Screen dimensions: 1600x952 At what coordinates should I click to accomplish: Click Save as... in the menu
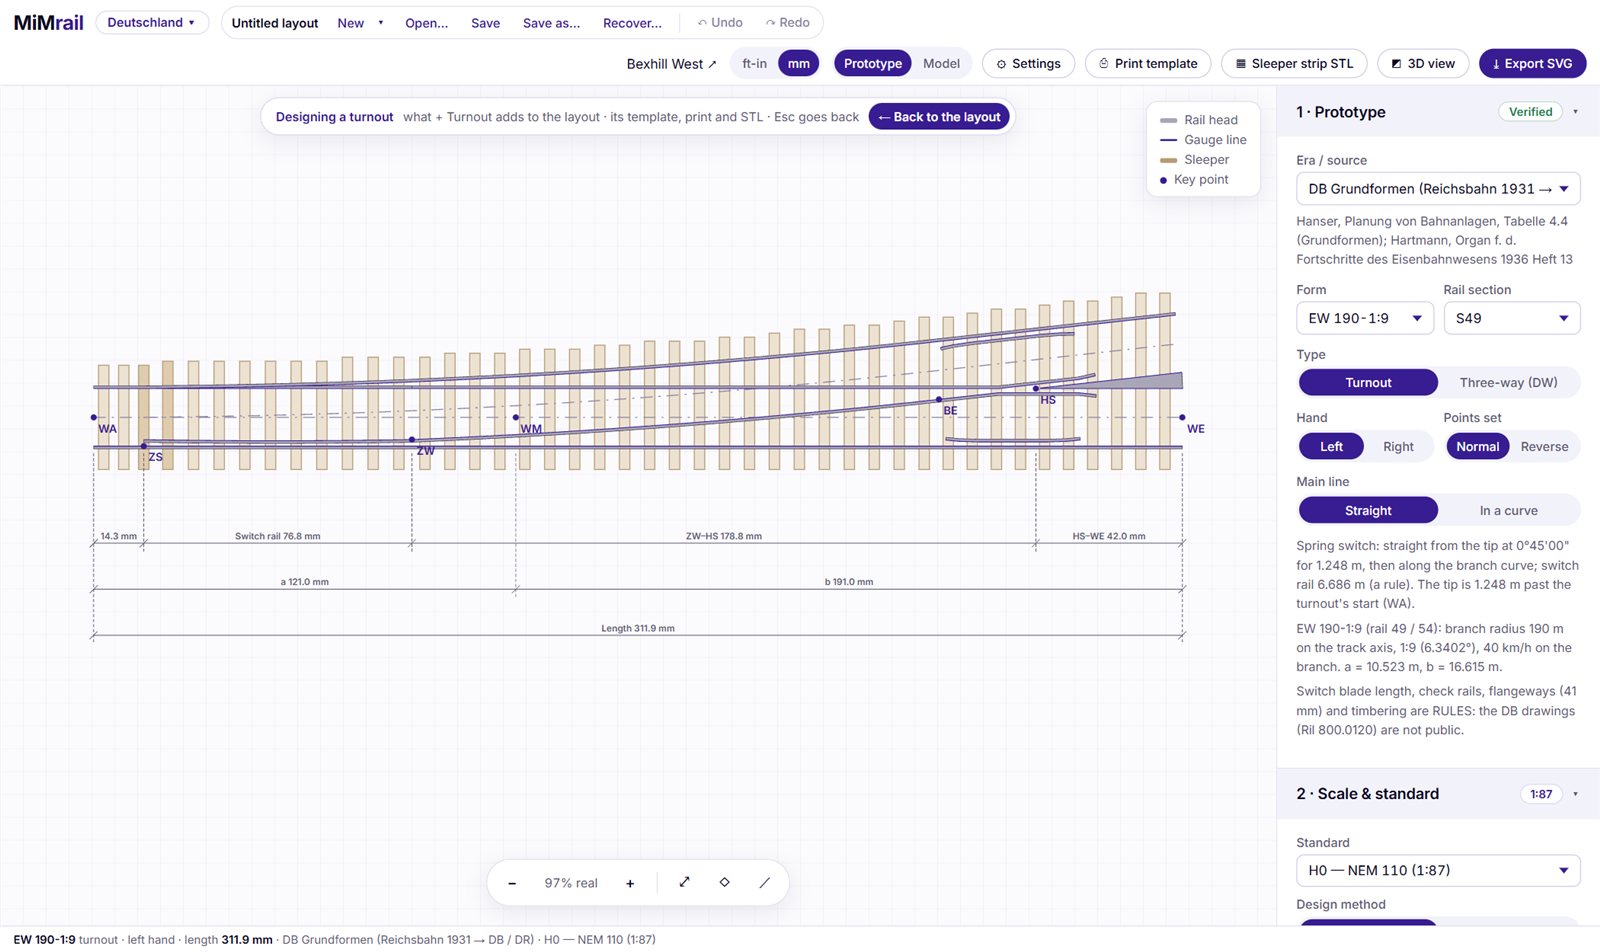click(x=551, y=22)
